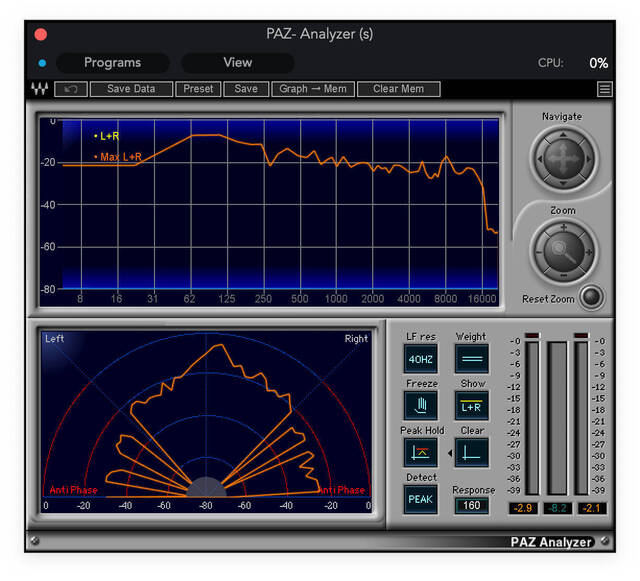Click the Waves logo icon

coord(39,89)
